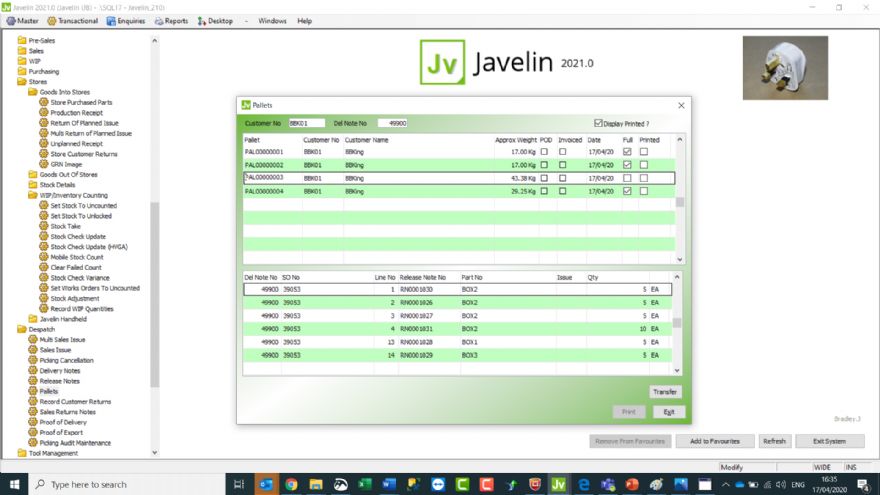Image resolution: width=880 pixels, height=495 pixels.
Task: Select the Pallets tree item
Action: click(x=49, y=391)
